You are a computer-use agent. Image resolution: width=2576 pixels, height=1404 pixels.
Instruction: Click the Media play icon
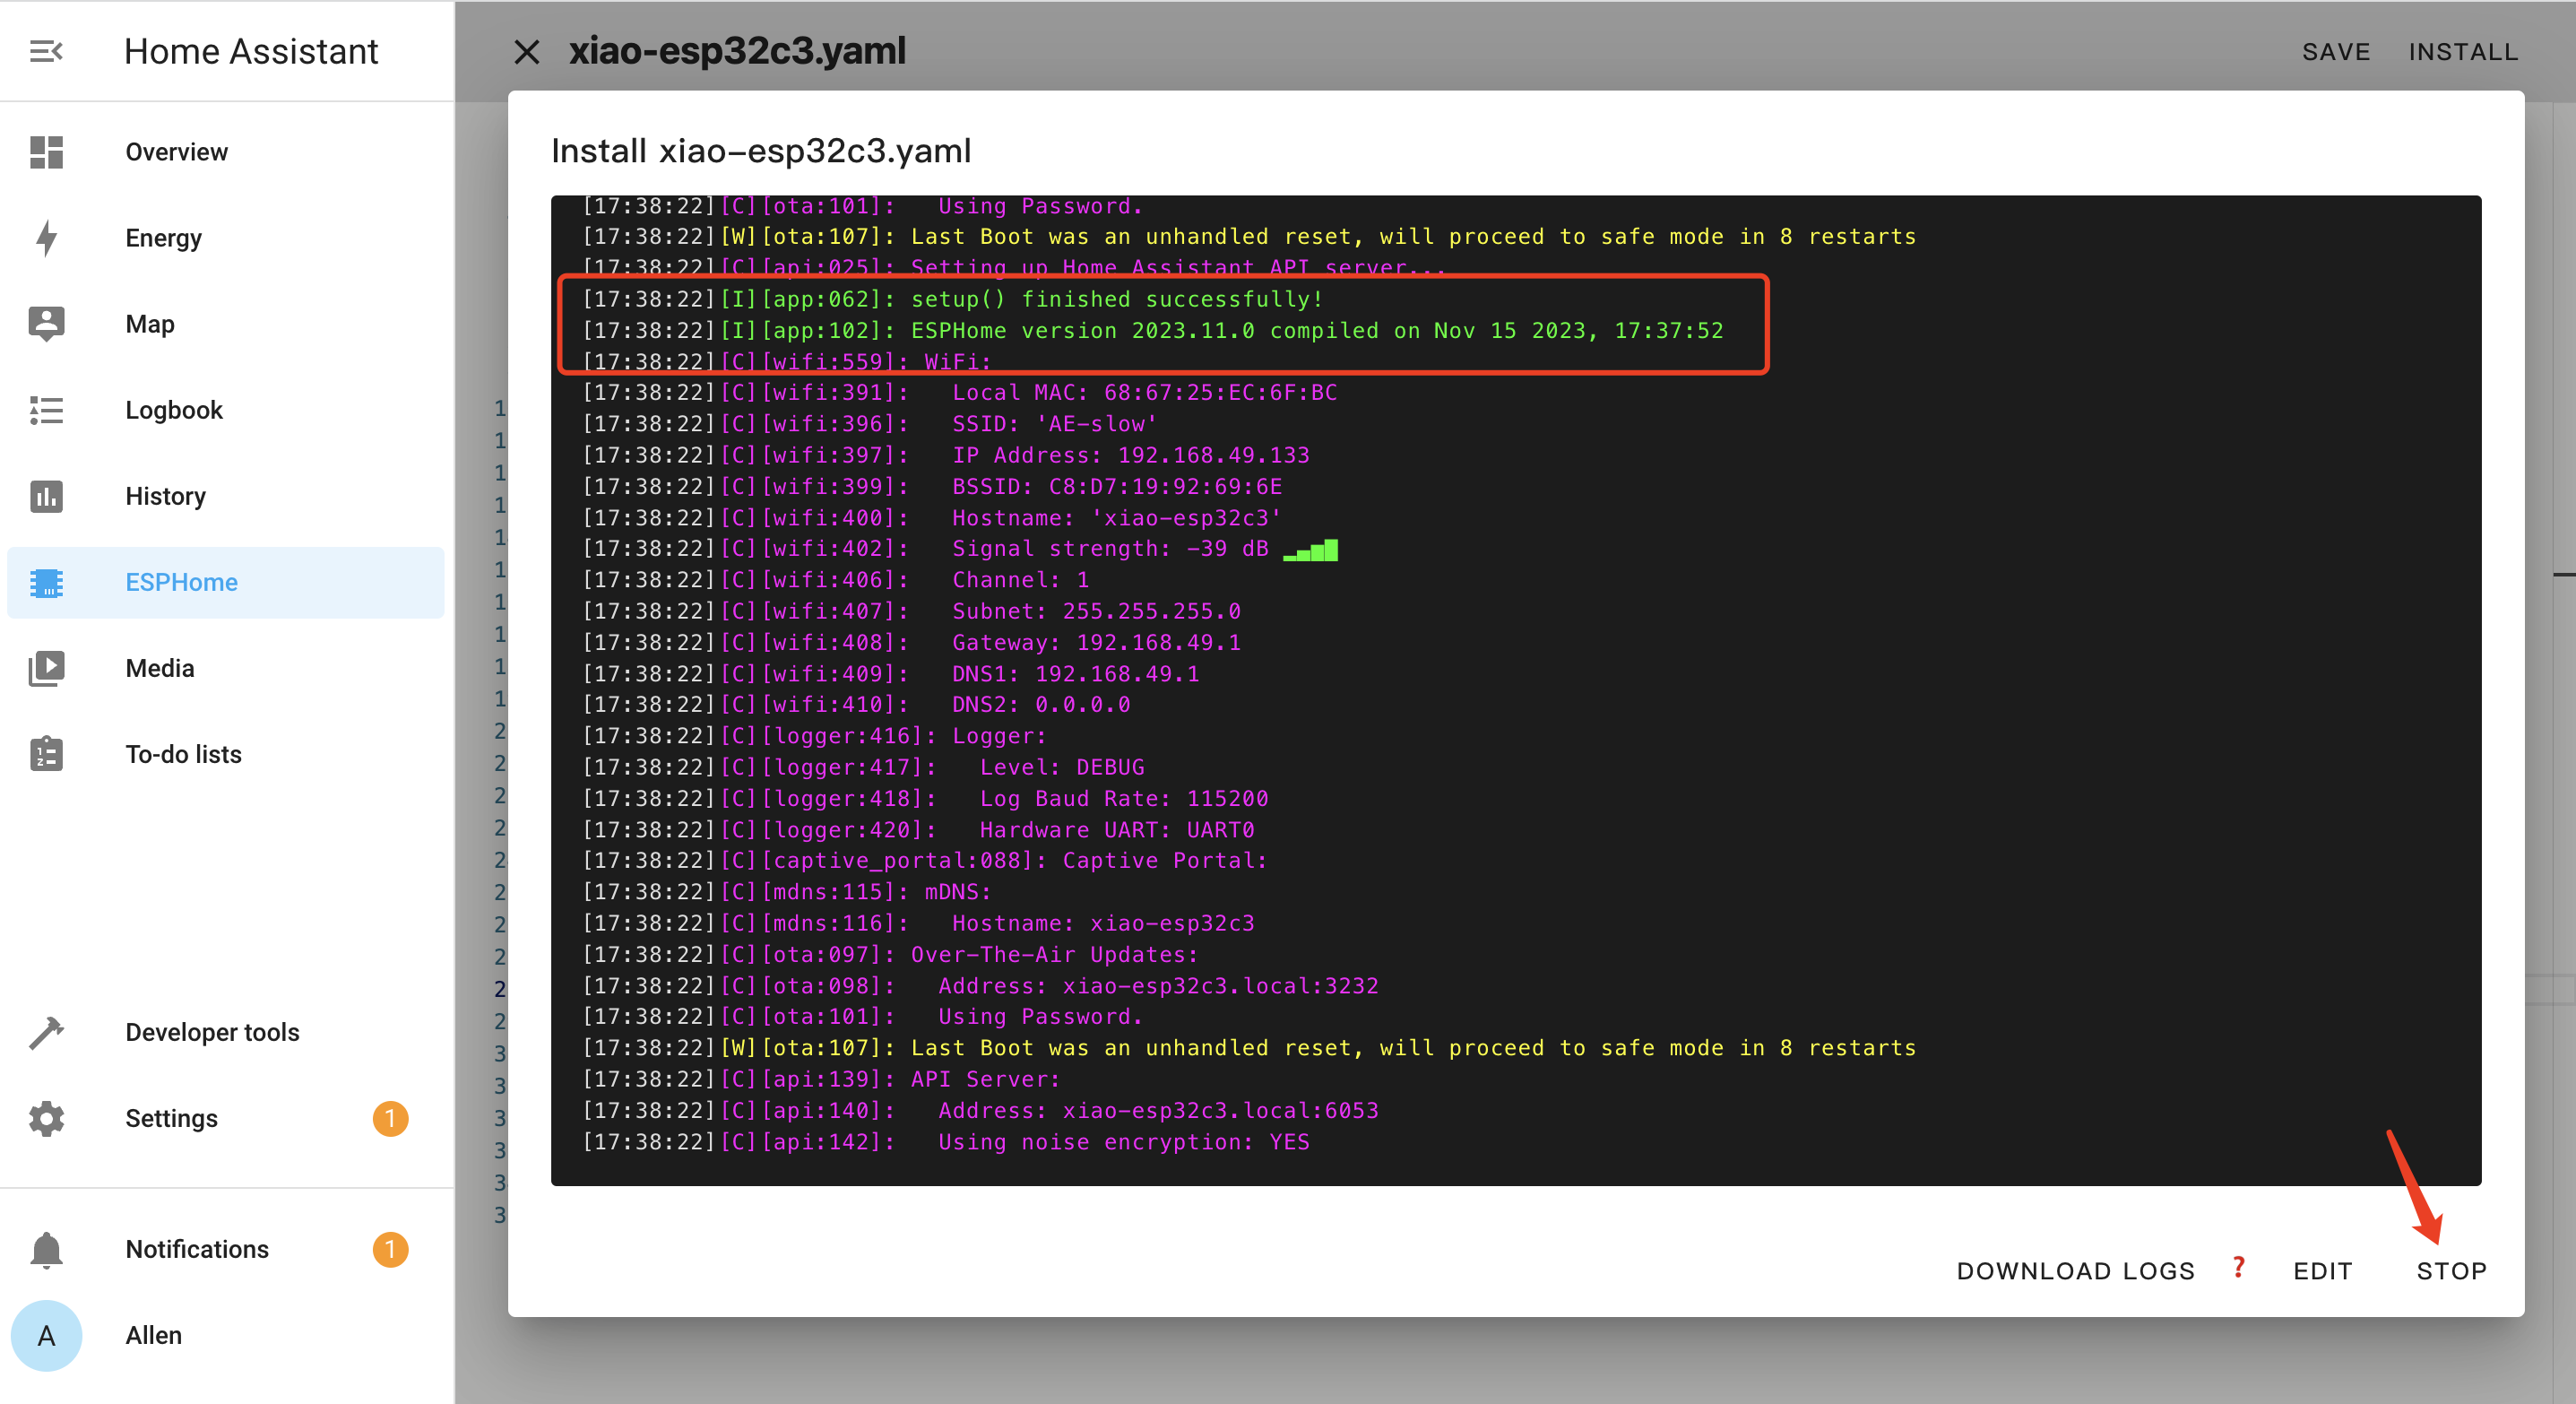(x=46, y=668)
